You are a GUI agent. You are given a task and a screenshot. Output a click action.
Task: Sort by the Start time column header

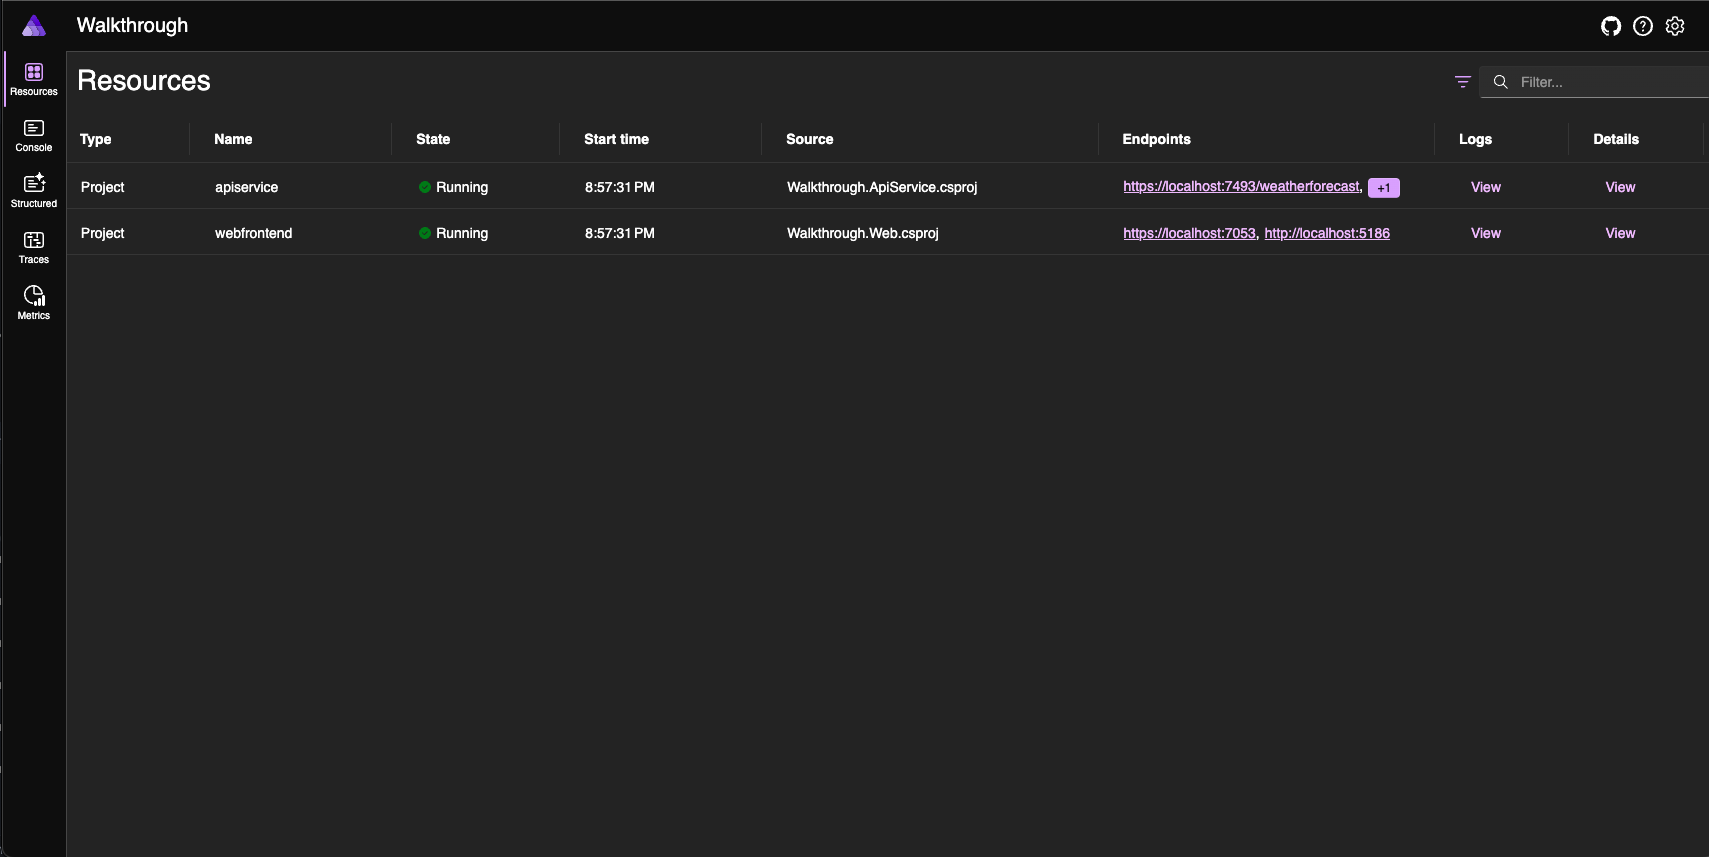(x=616, y=139)
